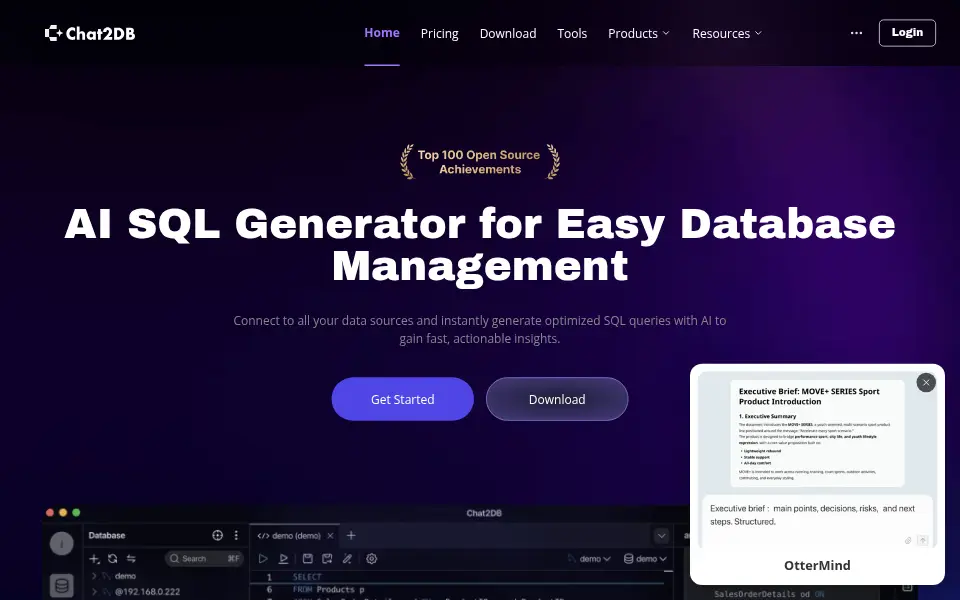Viewport: 960px width, 600px height.
Task: Click the save floppy disk icon
Action: tap(307, 558)
